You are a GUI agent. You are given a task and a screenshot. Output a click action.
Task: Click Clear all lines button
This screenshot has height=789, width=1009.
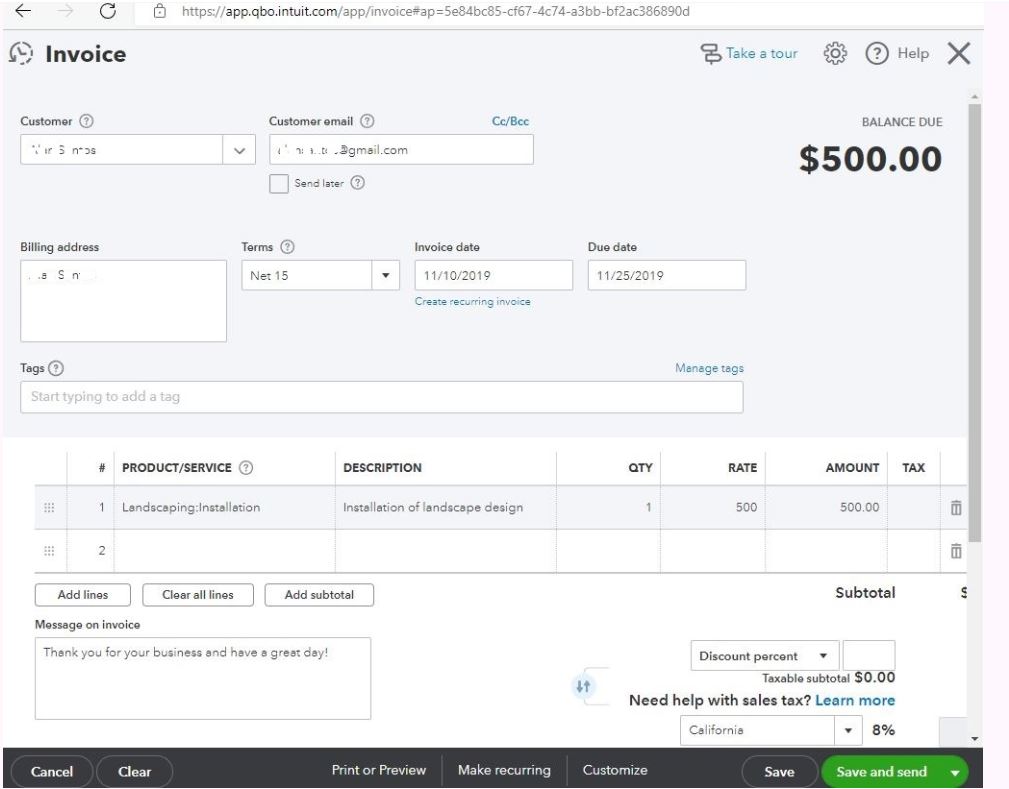pyautogui.click(x=198, y=595)
